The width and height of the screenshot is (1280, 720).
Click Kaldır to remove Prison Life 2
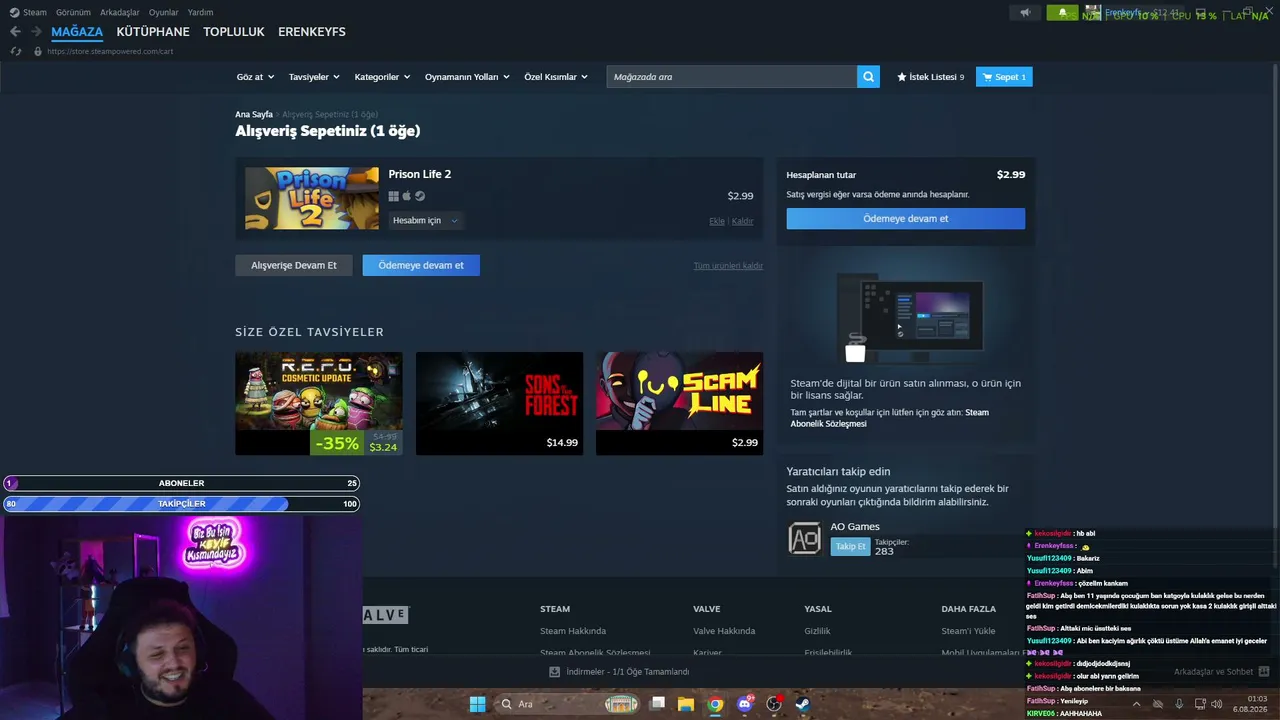coord(742,221)
